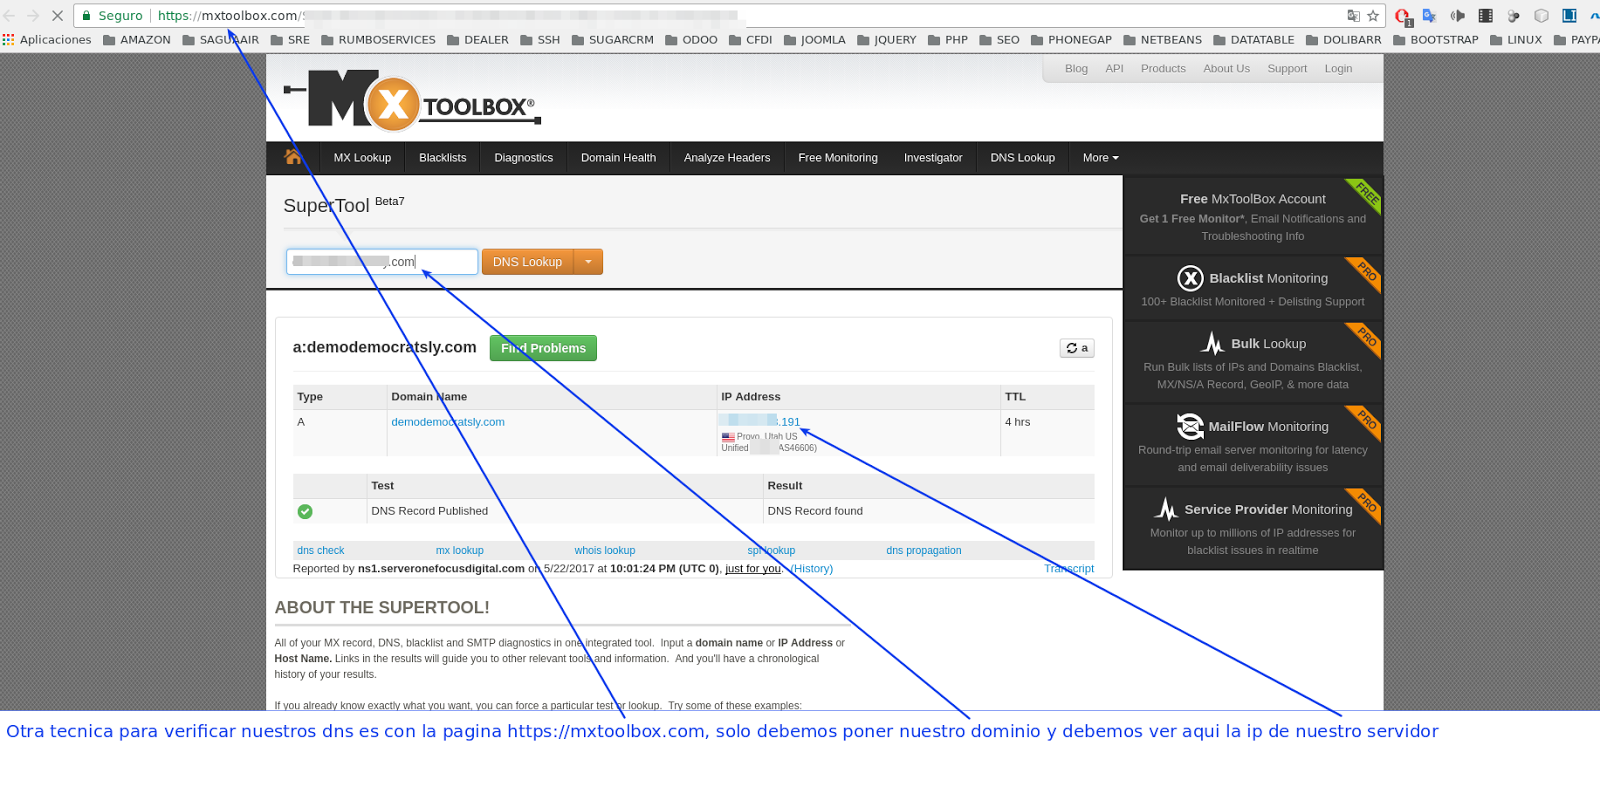Open the SSH bookmarks folder
1600x807 pixels.
pyautogui.click(x=540, y=40)
